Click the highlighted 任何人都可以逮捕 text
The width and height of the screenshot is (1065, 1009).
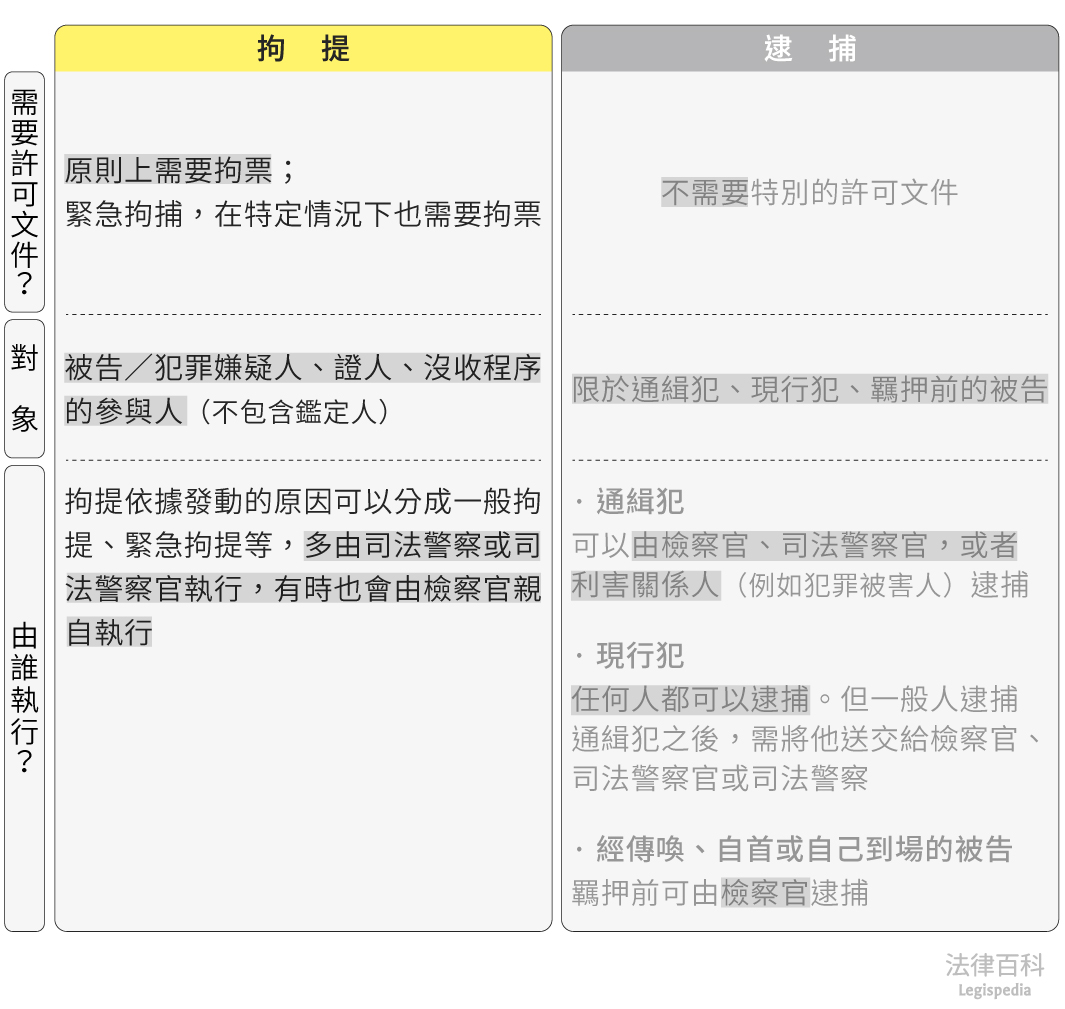point(690,698)
